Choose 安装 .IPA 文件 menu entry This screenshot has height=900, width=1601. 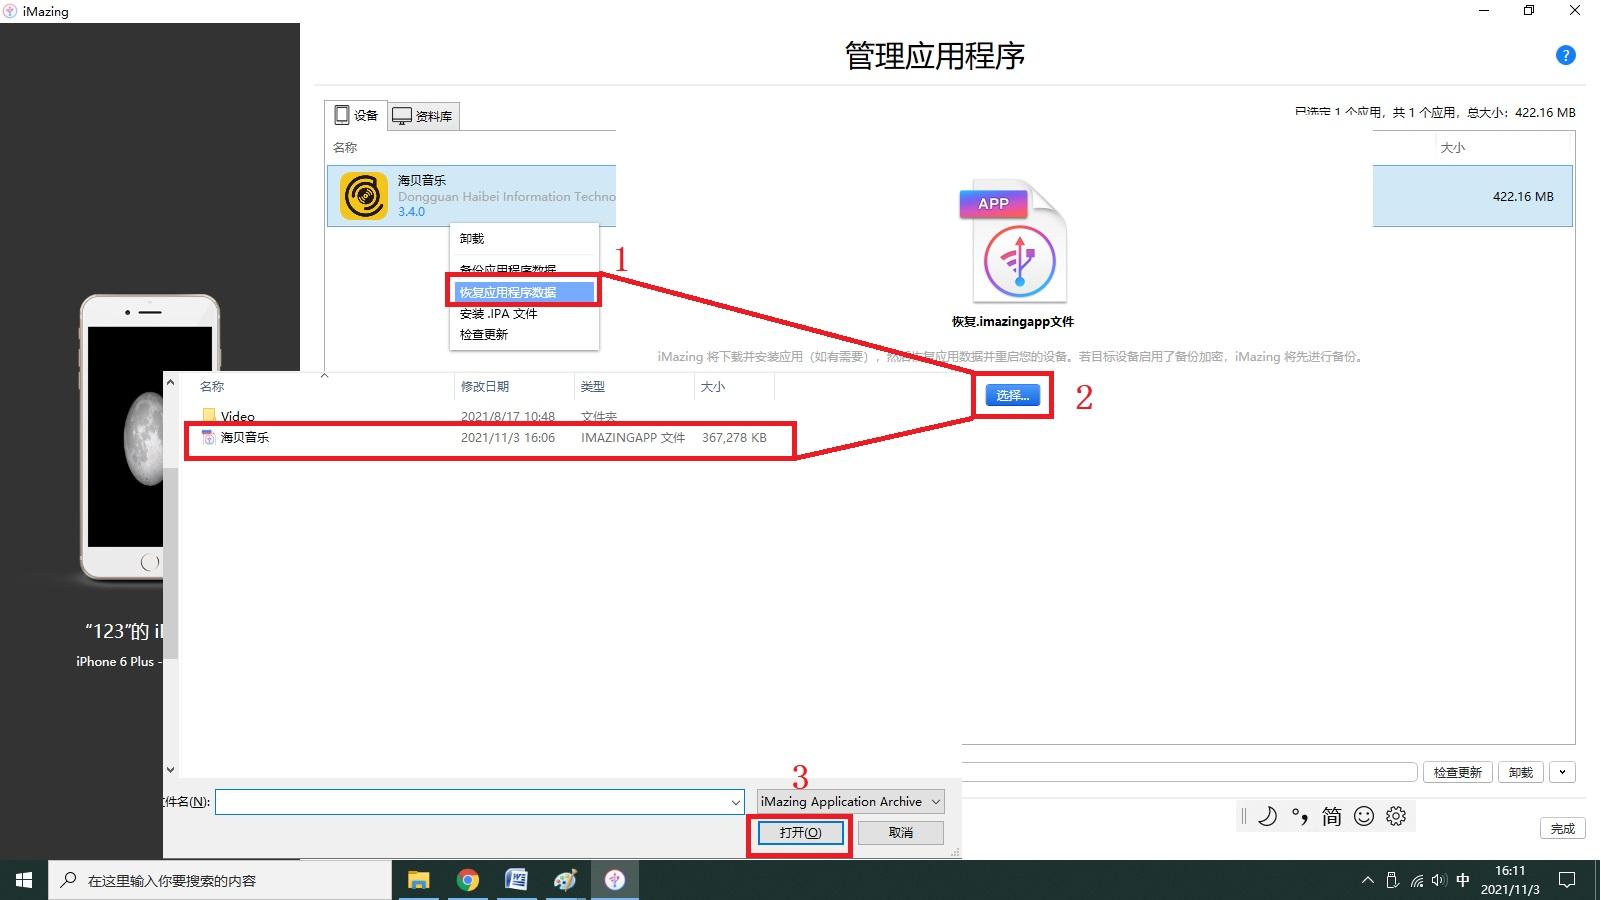click(499, 313)
